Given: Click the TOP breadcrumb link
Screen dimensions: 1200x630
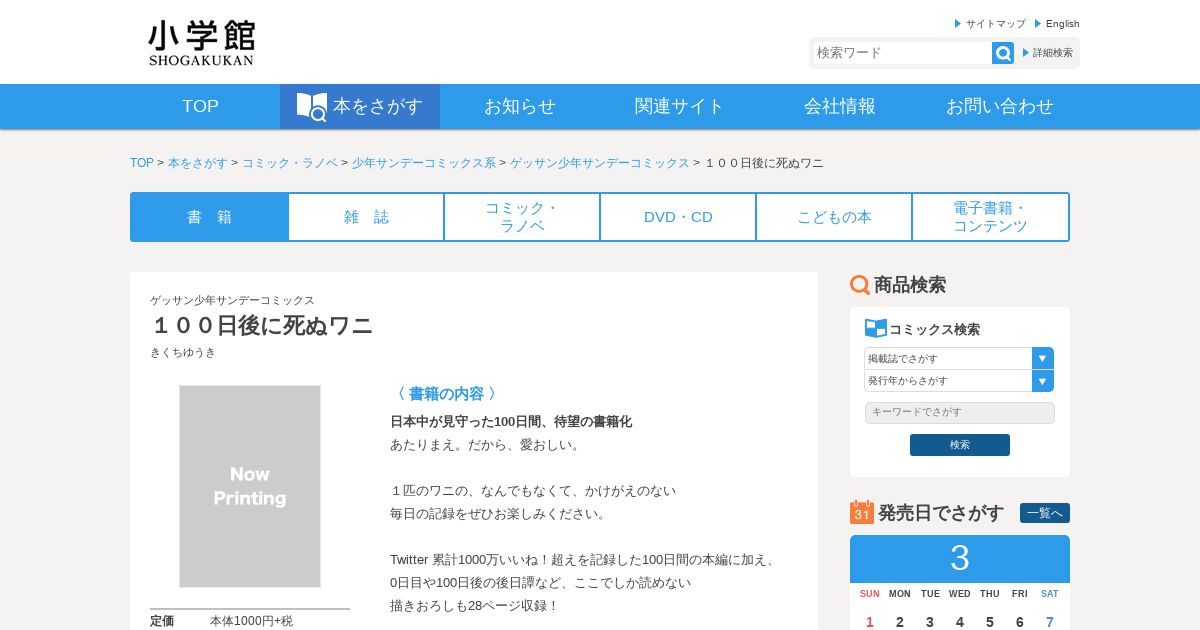Looking at the screenshot, I should [142, 163].
